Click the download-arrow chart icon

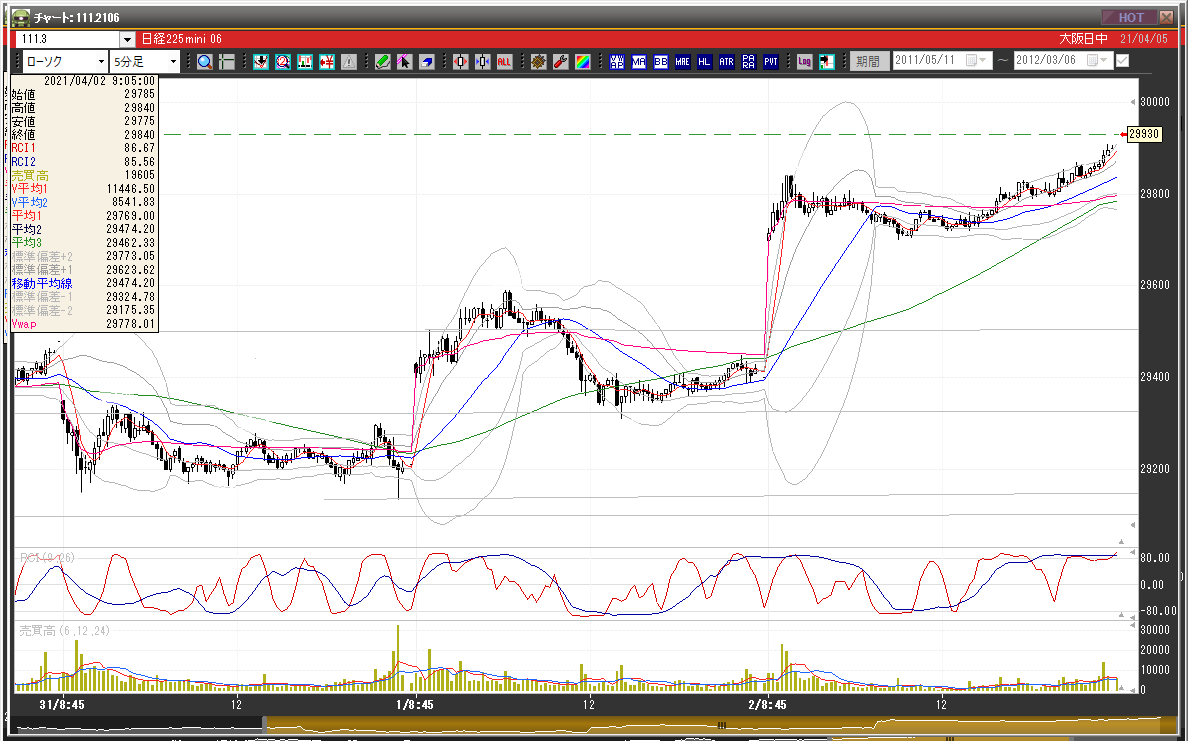click(261, 62)
